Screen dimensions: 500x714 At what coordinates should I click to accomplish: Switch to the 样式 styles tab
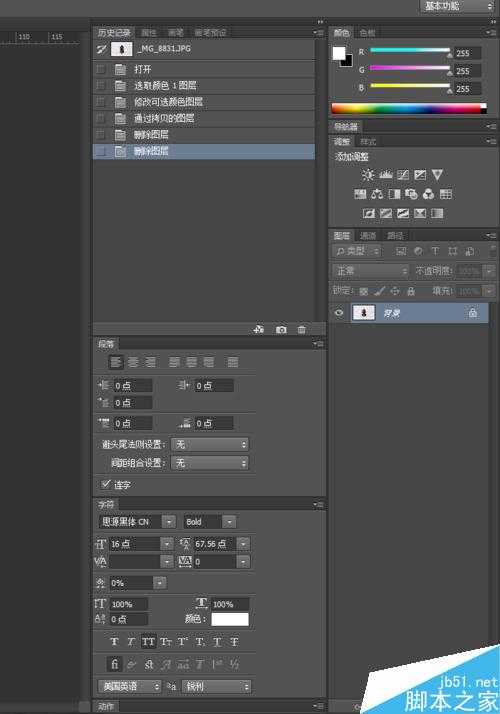pos(368,142)
